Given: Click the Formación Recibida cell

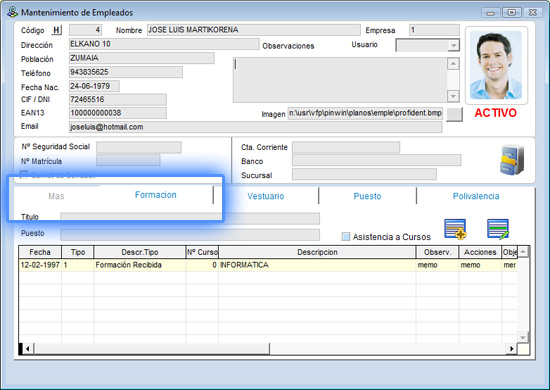Looking at the screenshot, I should click(x=140, y=265).
